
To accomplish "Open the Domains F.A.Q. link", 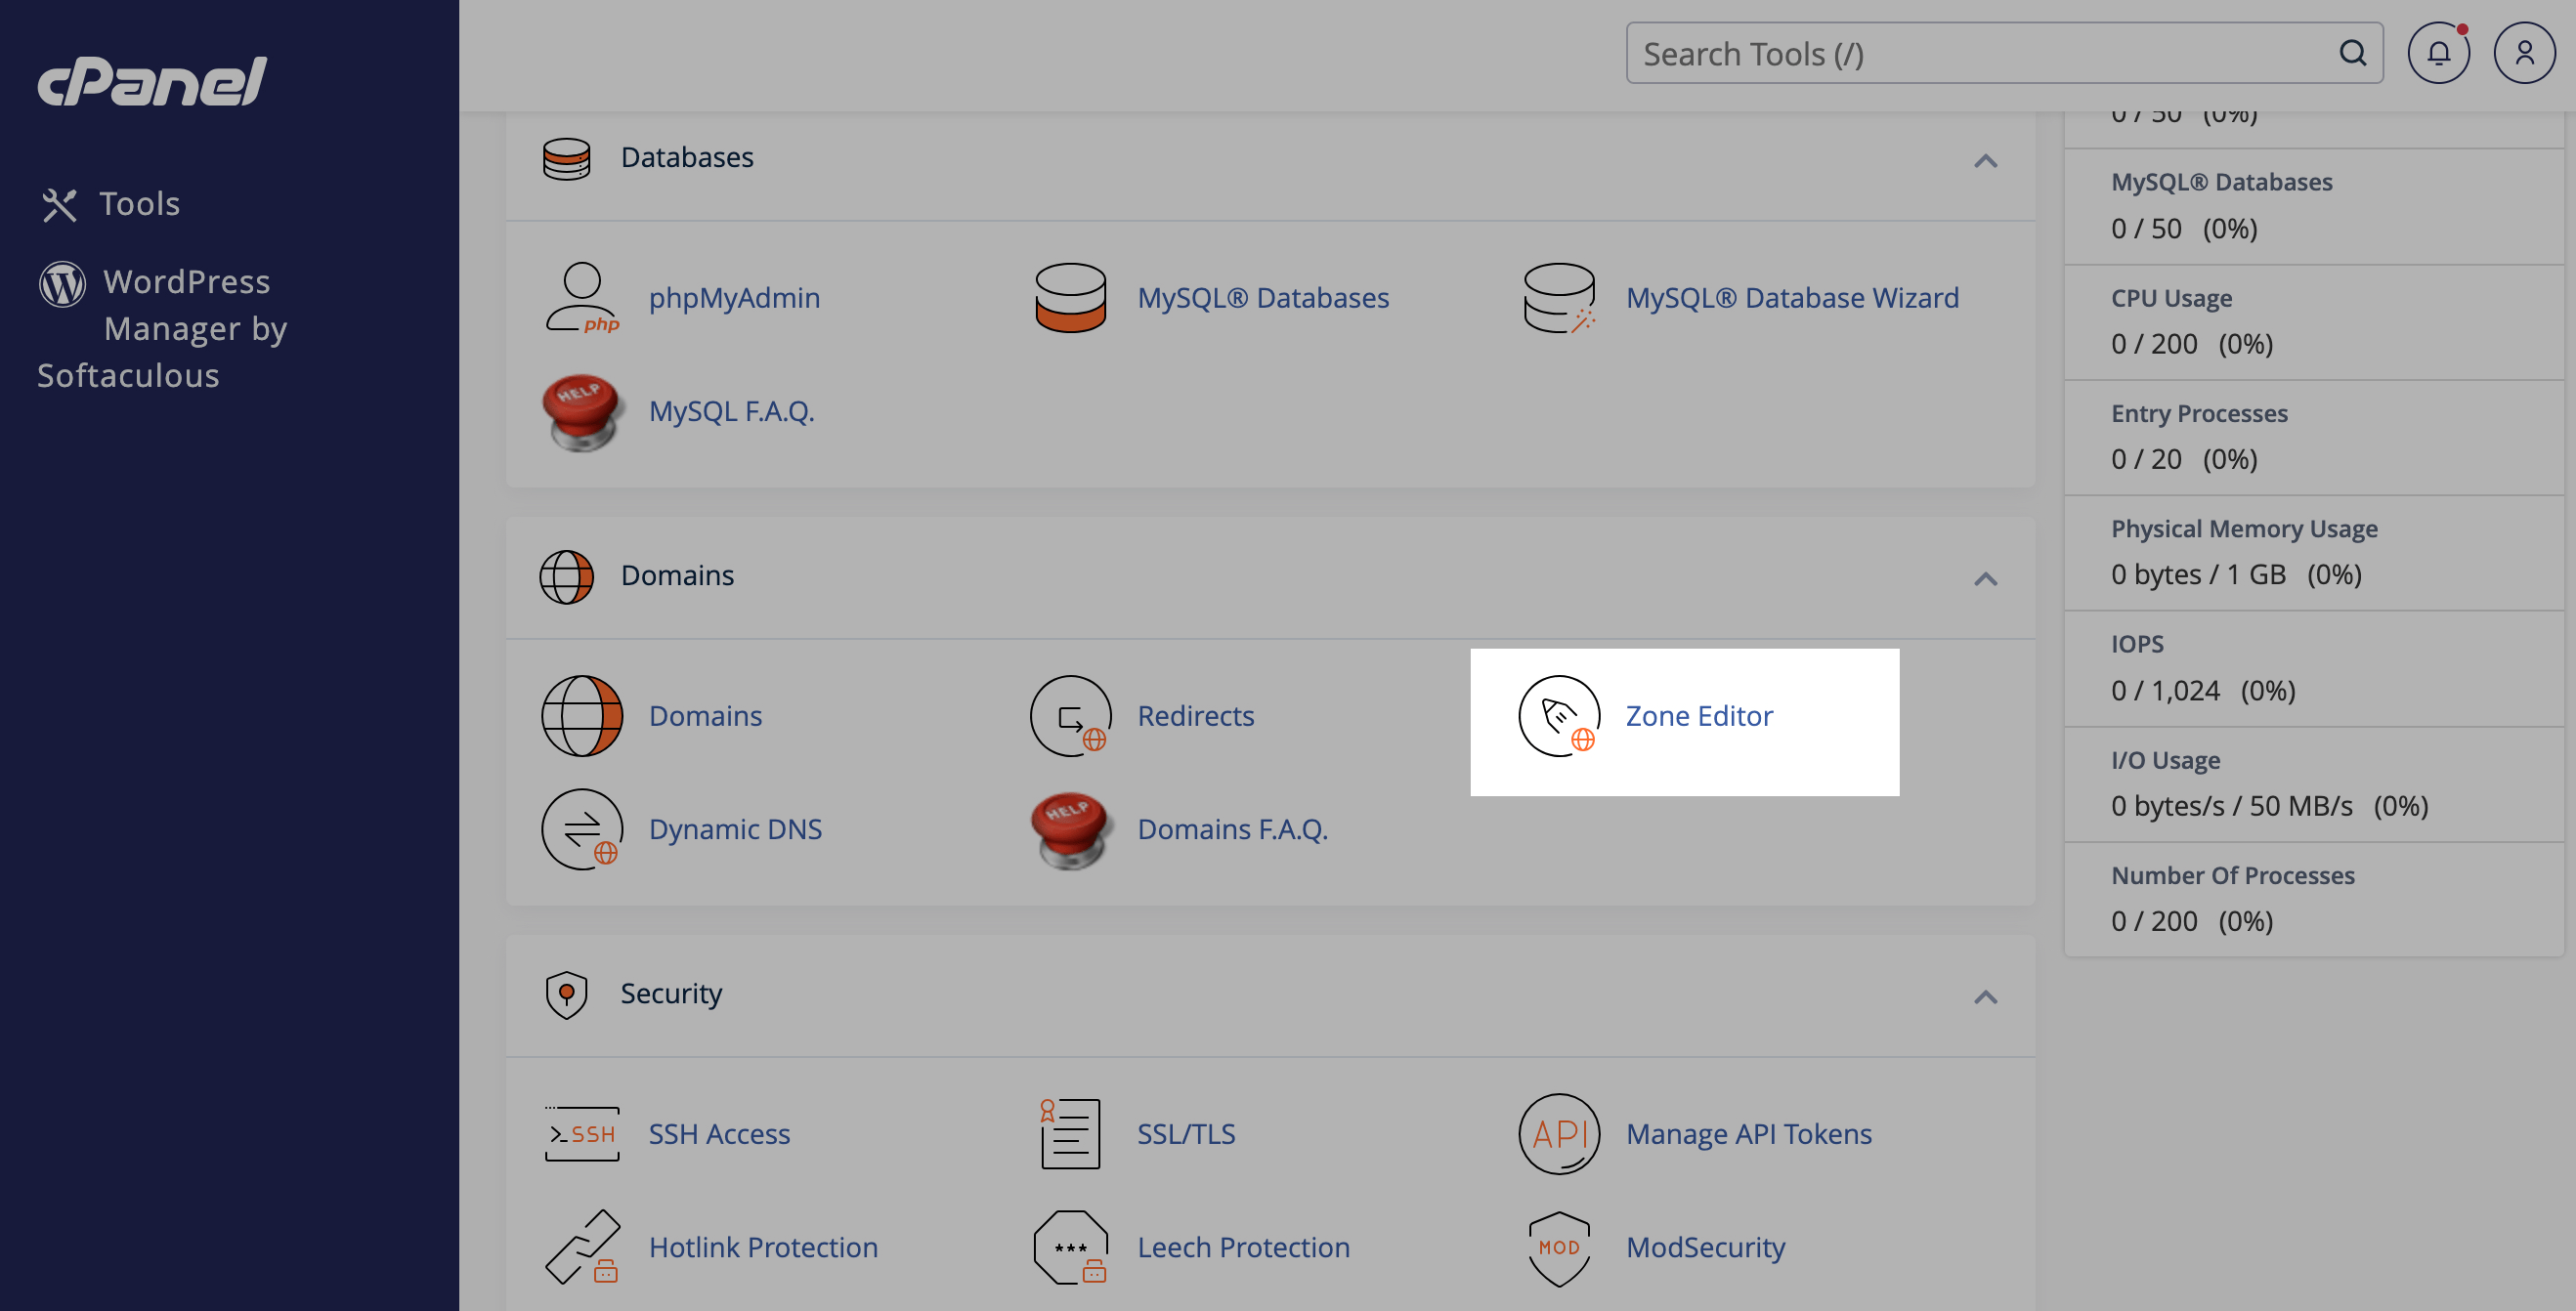I will (x=1232, y=829).
